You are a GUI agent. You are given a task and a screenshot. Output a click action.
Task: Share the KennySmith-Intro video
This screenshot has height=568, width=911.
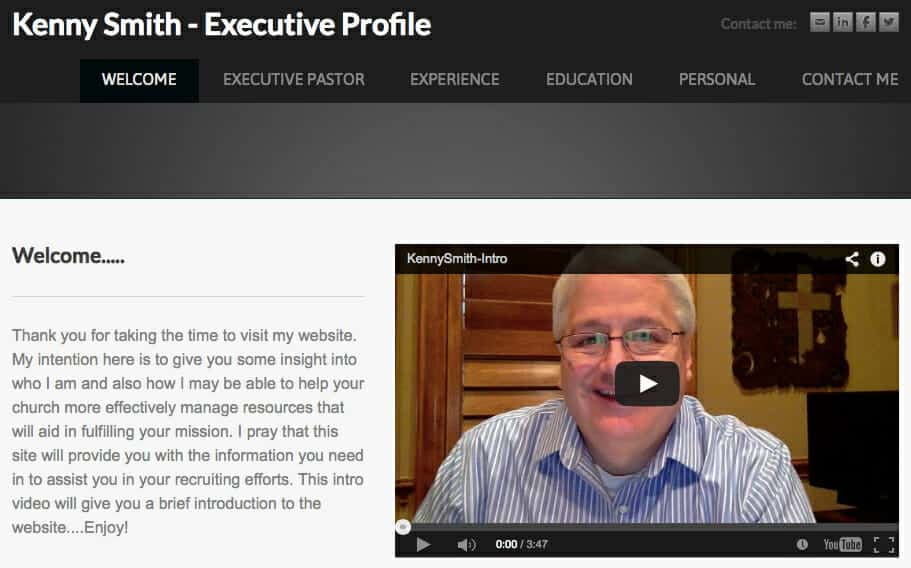point(852,259)
